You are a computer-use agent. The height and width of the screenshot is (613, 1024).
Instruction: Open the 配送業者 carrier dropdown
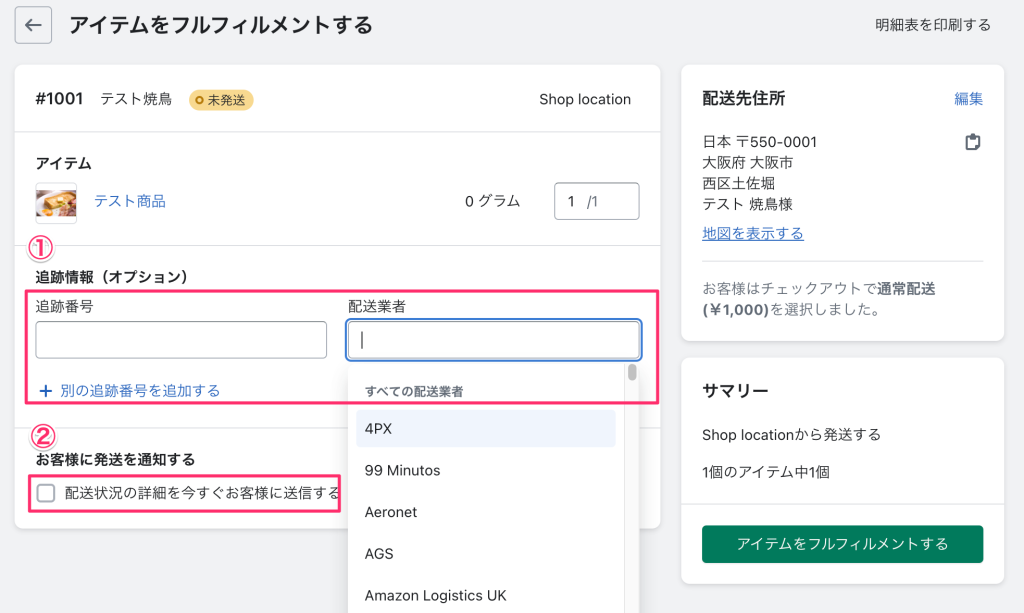tap(493, 339)
